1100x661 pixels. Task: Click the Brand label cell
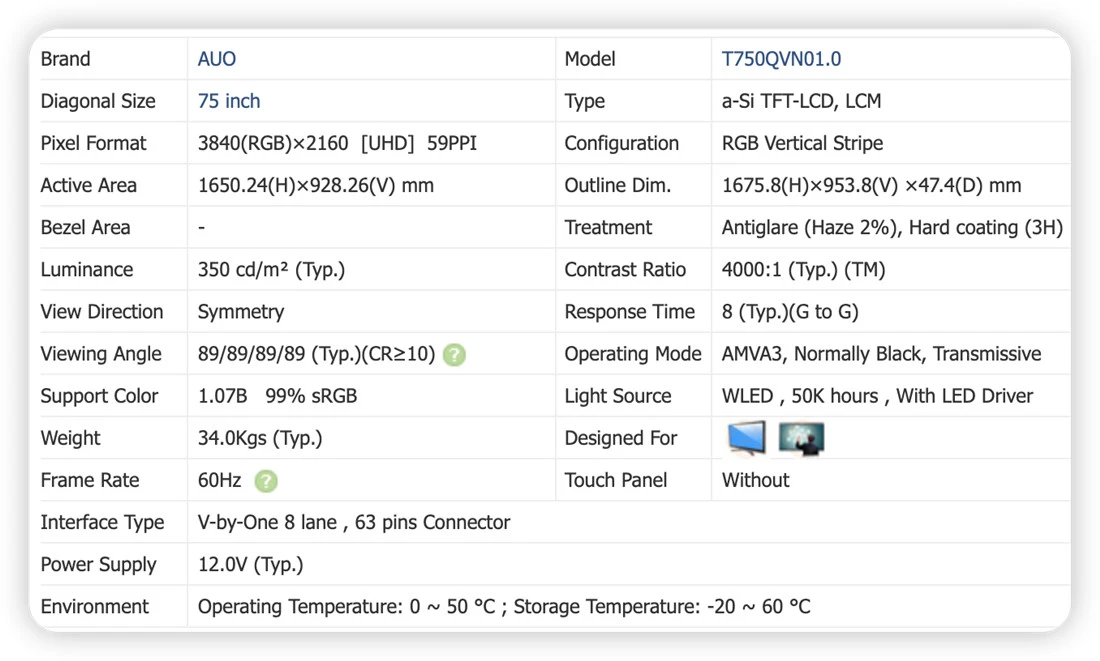tap(65, 59)
